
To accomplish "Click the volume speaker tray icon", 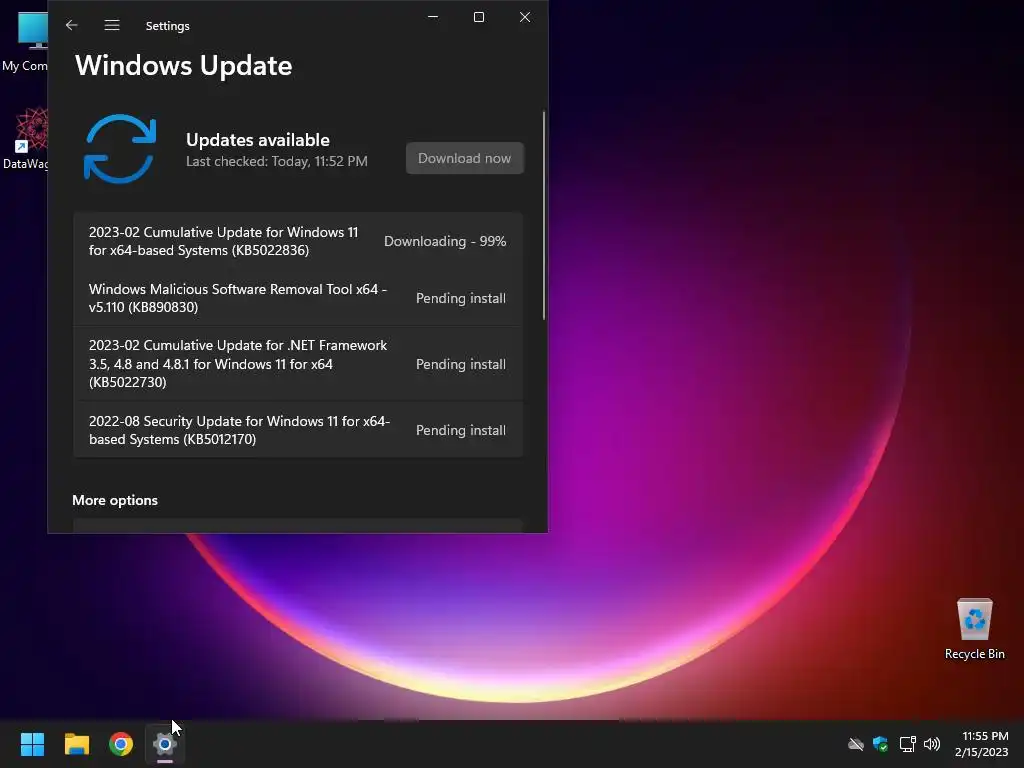I will click(932, 744).
